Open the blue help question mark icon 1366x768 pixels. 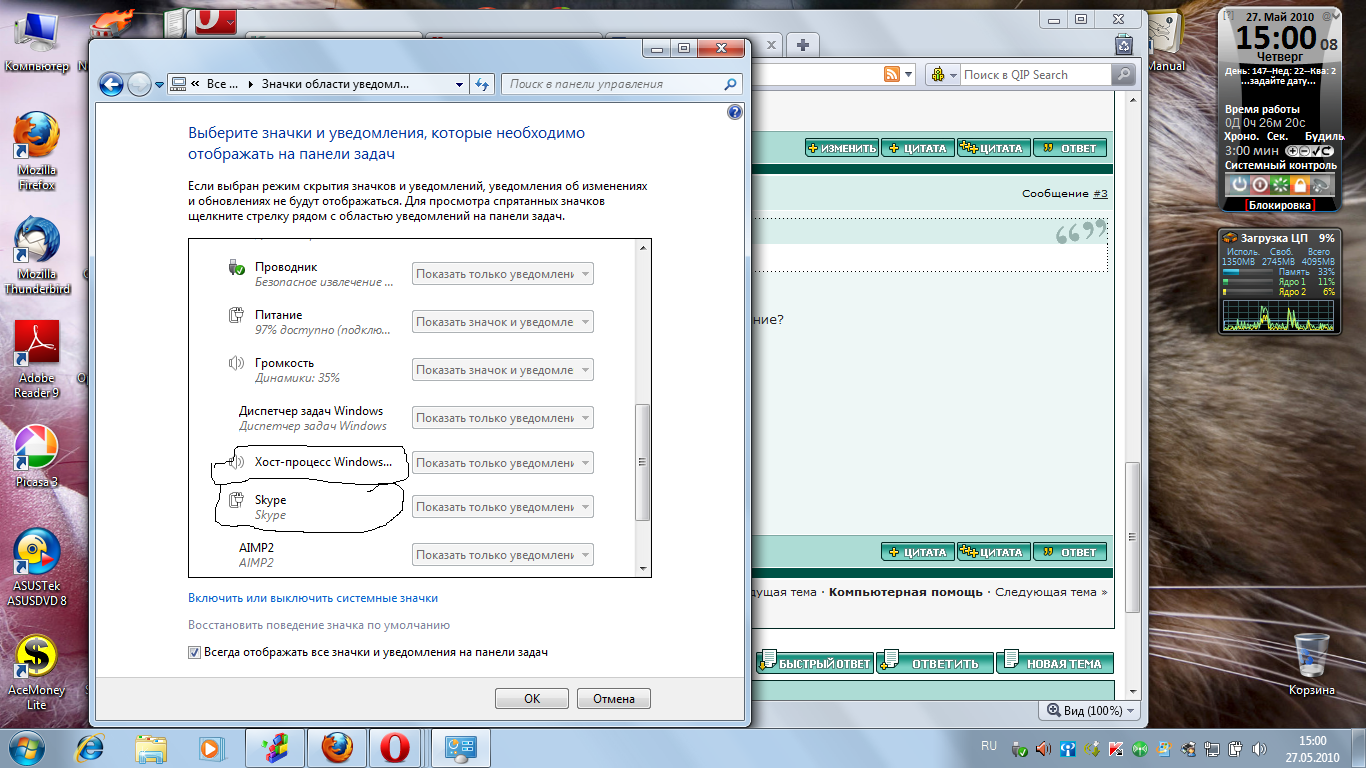point(735,112)
